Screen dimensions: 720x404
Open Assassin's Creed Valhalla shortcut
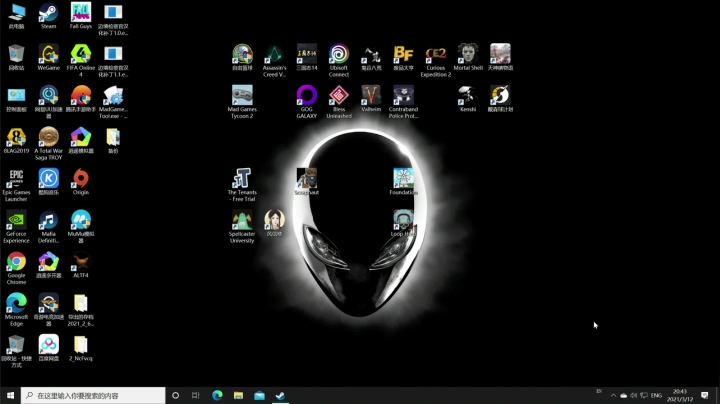(275, 61)
